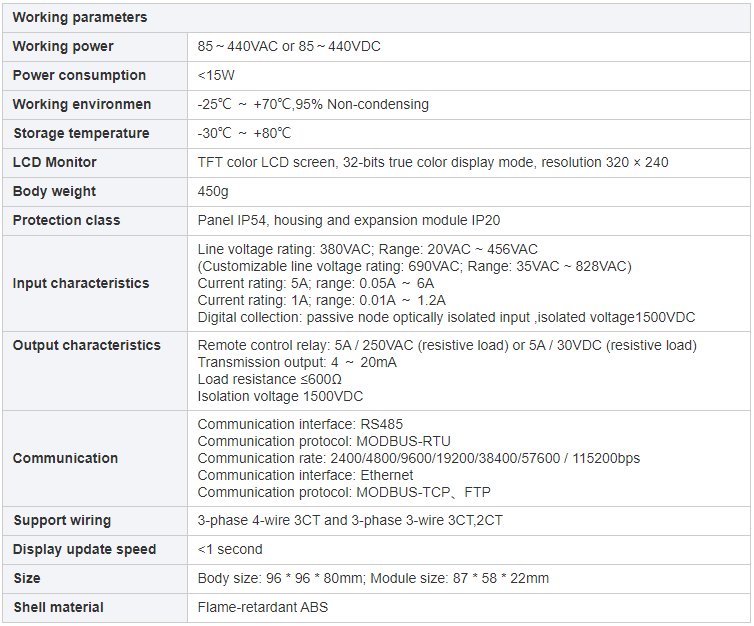
Task: Click the Flame-retardant ABS shell material value
Action: click(263, 607)
